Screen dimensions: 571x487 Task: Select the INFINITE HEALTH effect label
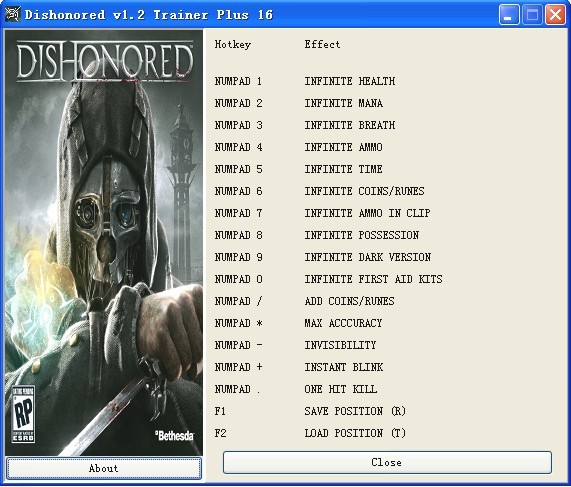pyautogui.click(x=350, y=81)
